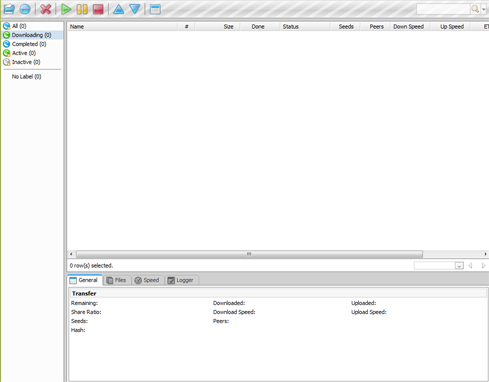Click the red Stop torrent icon
Screen dimensions: 489x382
point(98,9)
